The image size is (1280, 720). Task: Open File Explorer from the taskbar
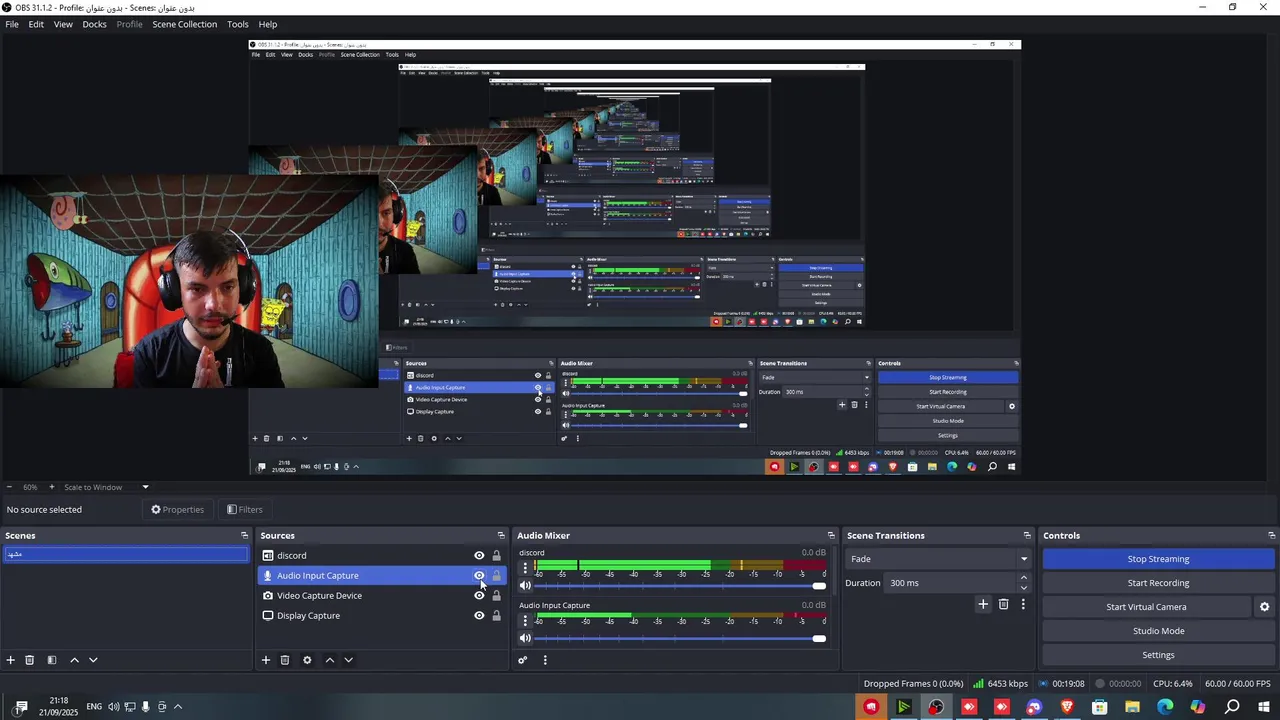1132,707
